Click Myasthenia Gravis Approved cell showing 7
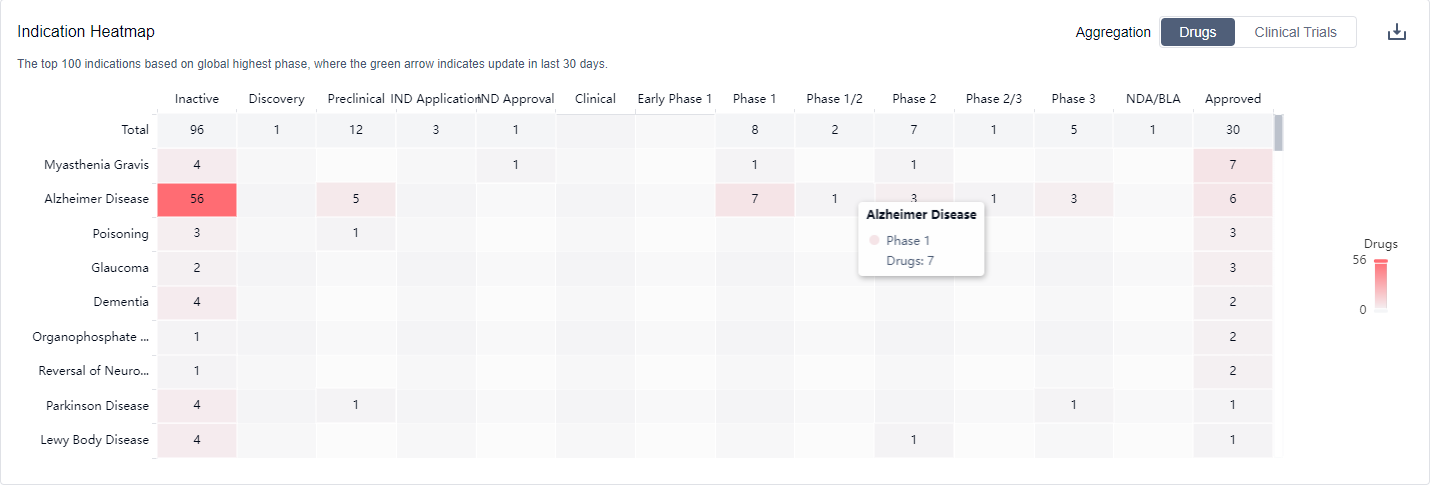Viewport: 1432px width, 487px height. [x=1232, y=165]
